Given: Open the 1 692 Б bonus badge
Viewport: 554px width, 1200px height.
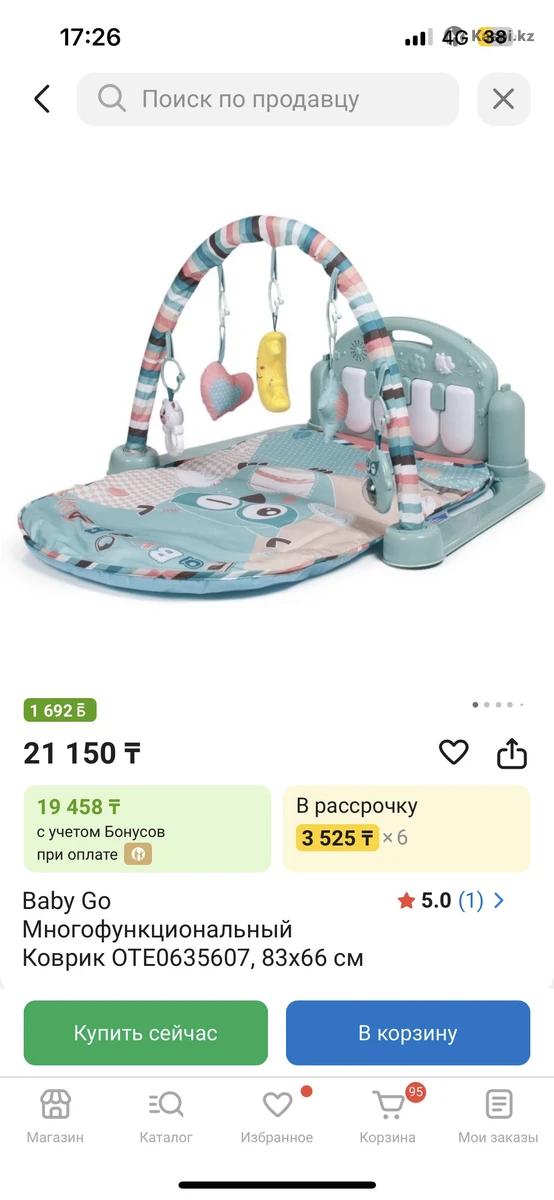Looking at the screenshot, I should point(60,710).
